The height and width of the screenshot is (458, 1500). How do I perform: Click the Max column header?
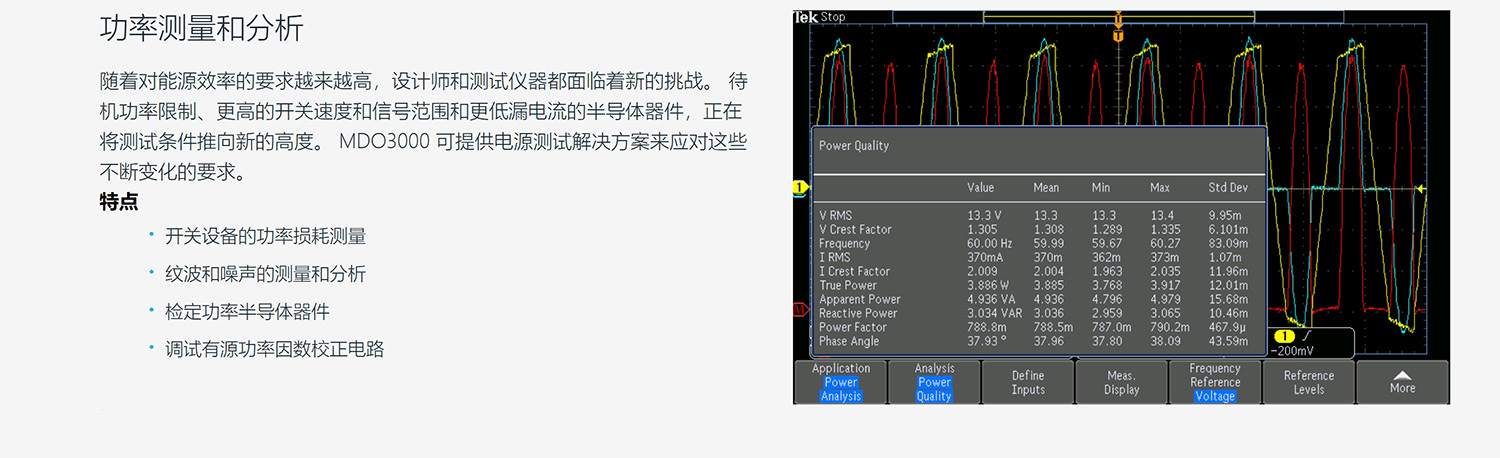point(1160,188)
